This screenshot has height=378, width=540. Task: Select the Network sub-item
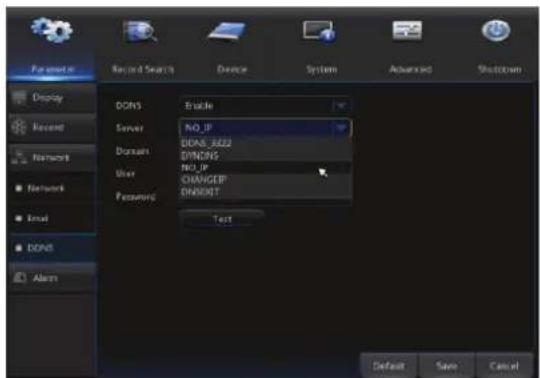pos(52,188)
